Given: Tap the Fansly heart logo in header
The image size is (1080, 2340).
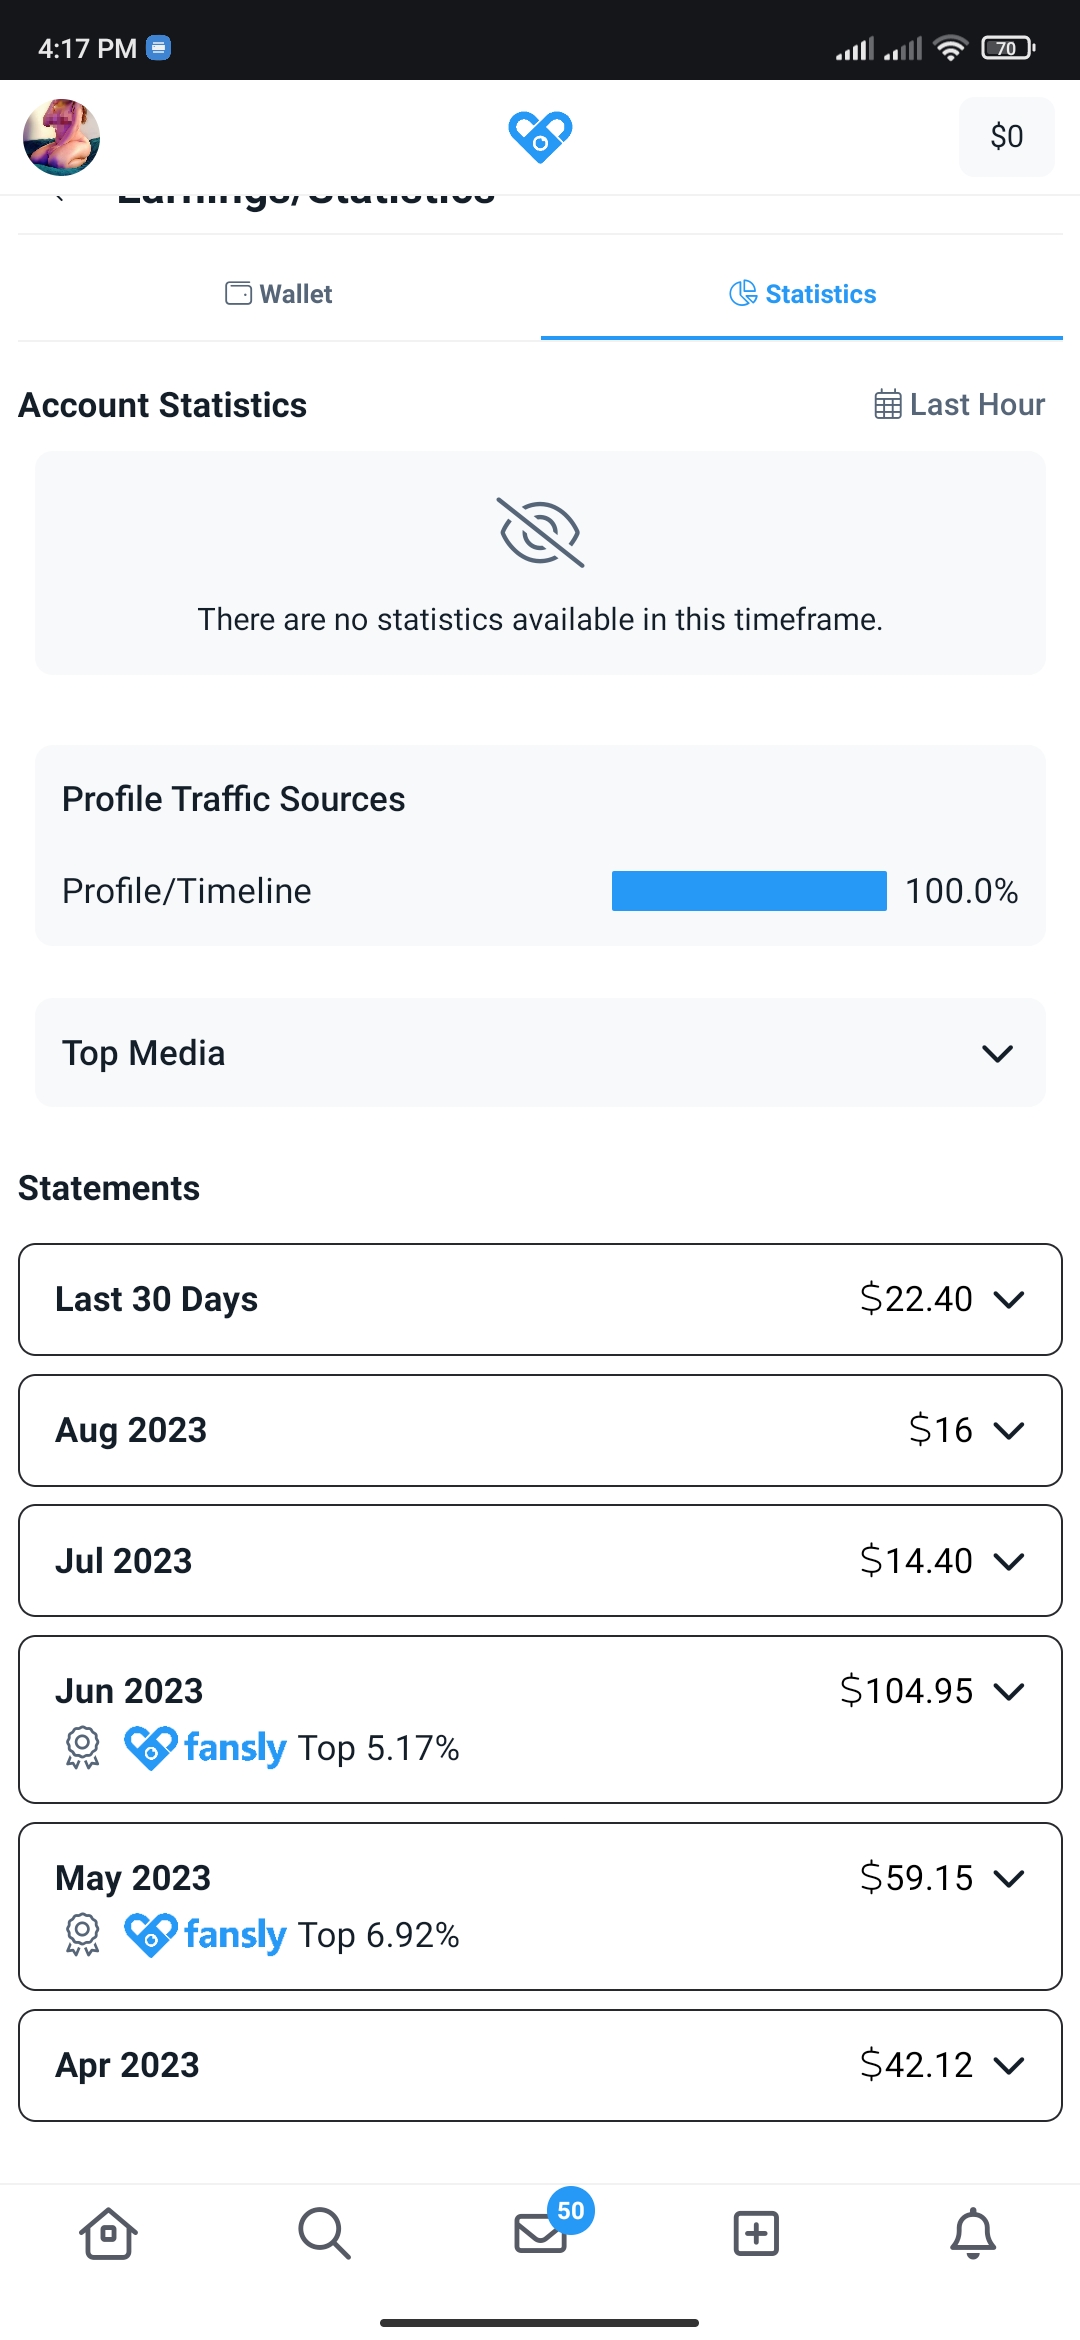Looking at the screenshot, I should [x=540, y=136].
